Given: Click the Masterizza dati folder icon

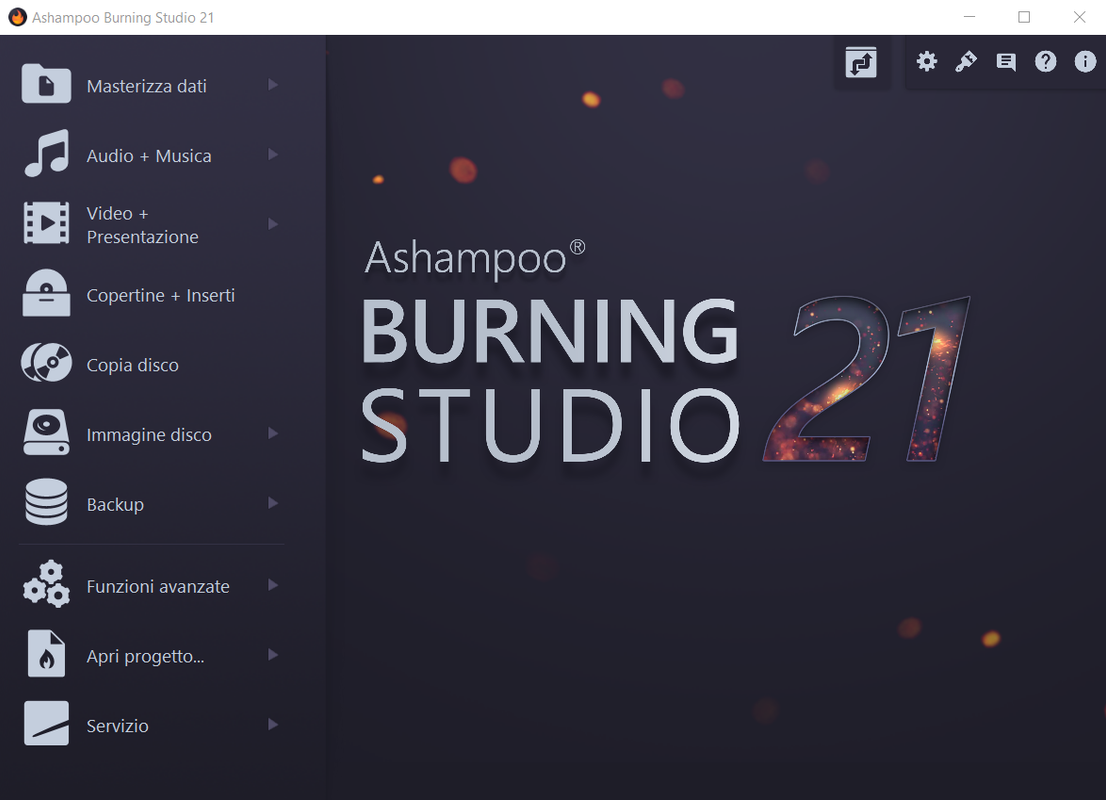Looking at the screenshot, I should pyautogui.click(x=46, y=83).
